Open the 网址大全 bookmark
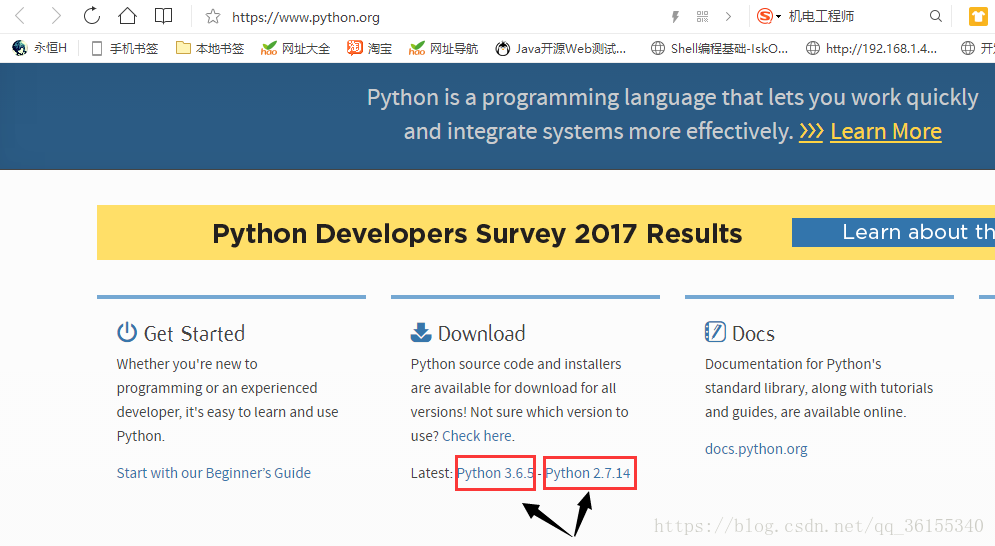Viewport: 995px width, 546px height. pyautogui.click(x=296, y=48)
